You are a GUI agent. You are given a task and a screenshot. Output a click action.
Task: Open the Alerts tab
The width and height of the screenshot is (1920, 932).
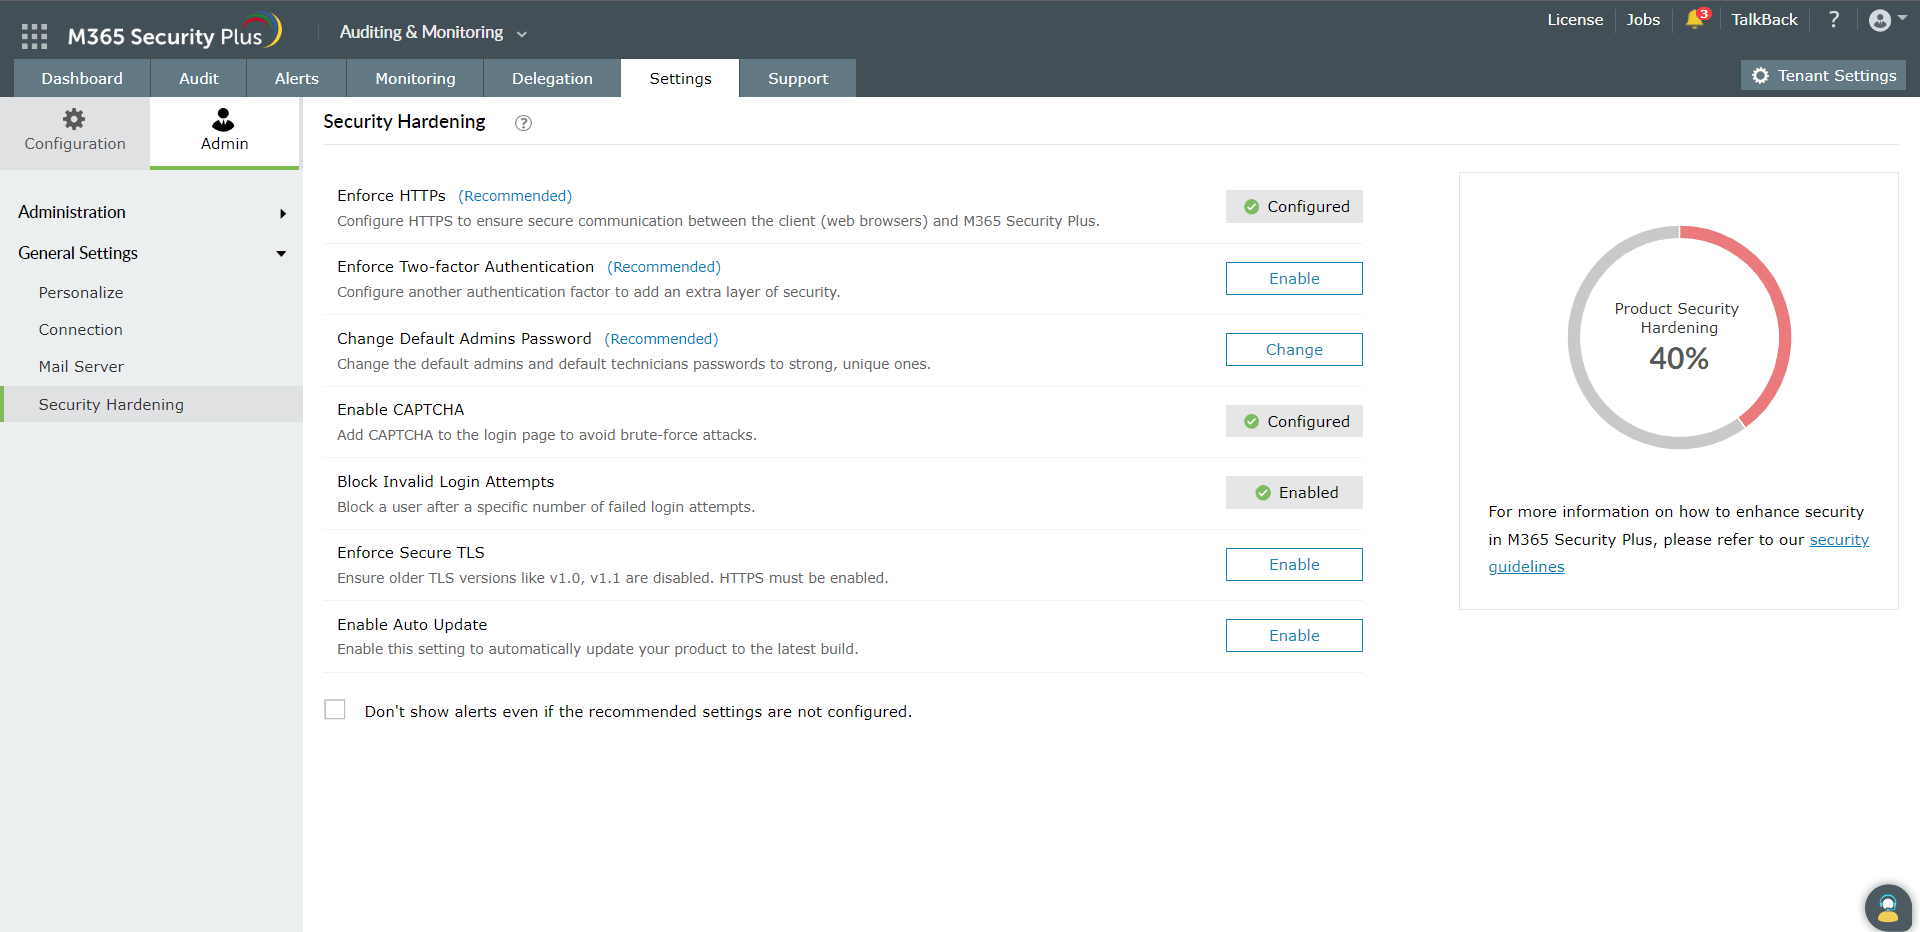297,78
